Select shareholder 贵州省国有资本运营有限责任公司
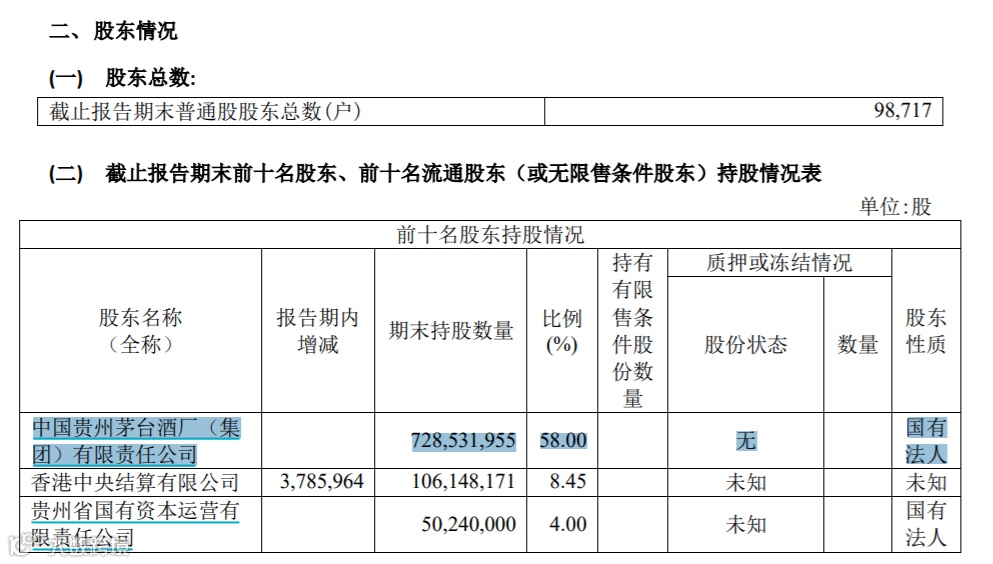Screen dimensions: 993x564 pyautogui.click(x=135, y=524)
